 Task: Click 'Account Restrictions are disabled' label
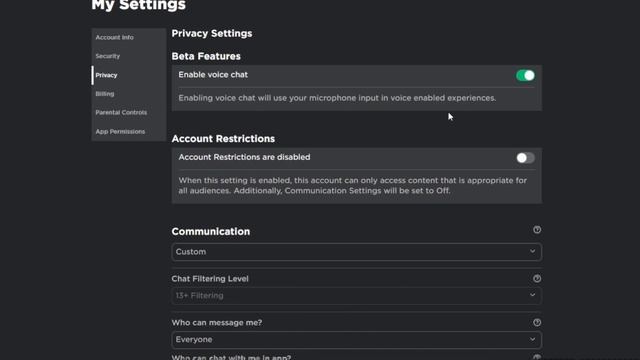(244, 157)
